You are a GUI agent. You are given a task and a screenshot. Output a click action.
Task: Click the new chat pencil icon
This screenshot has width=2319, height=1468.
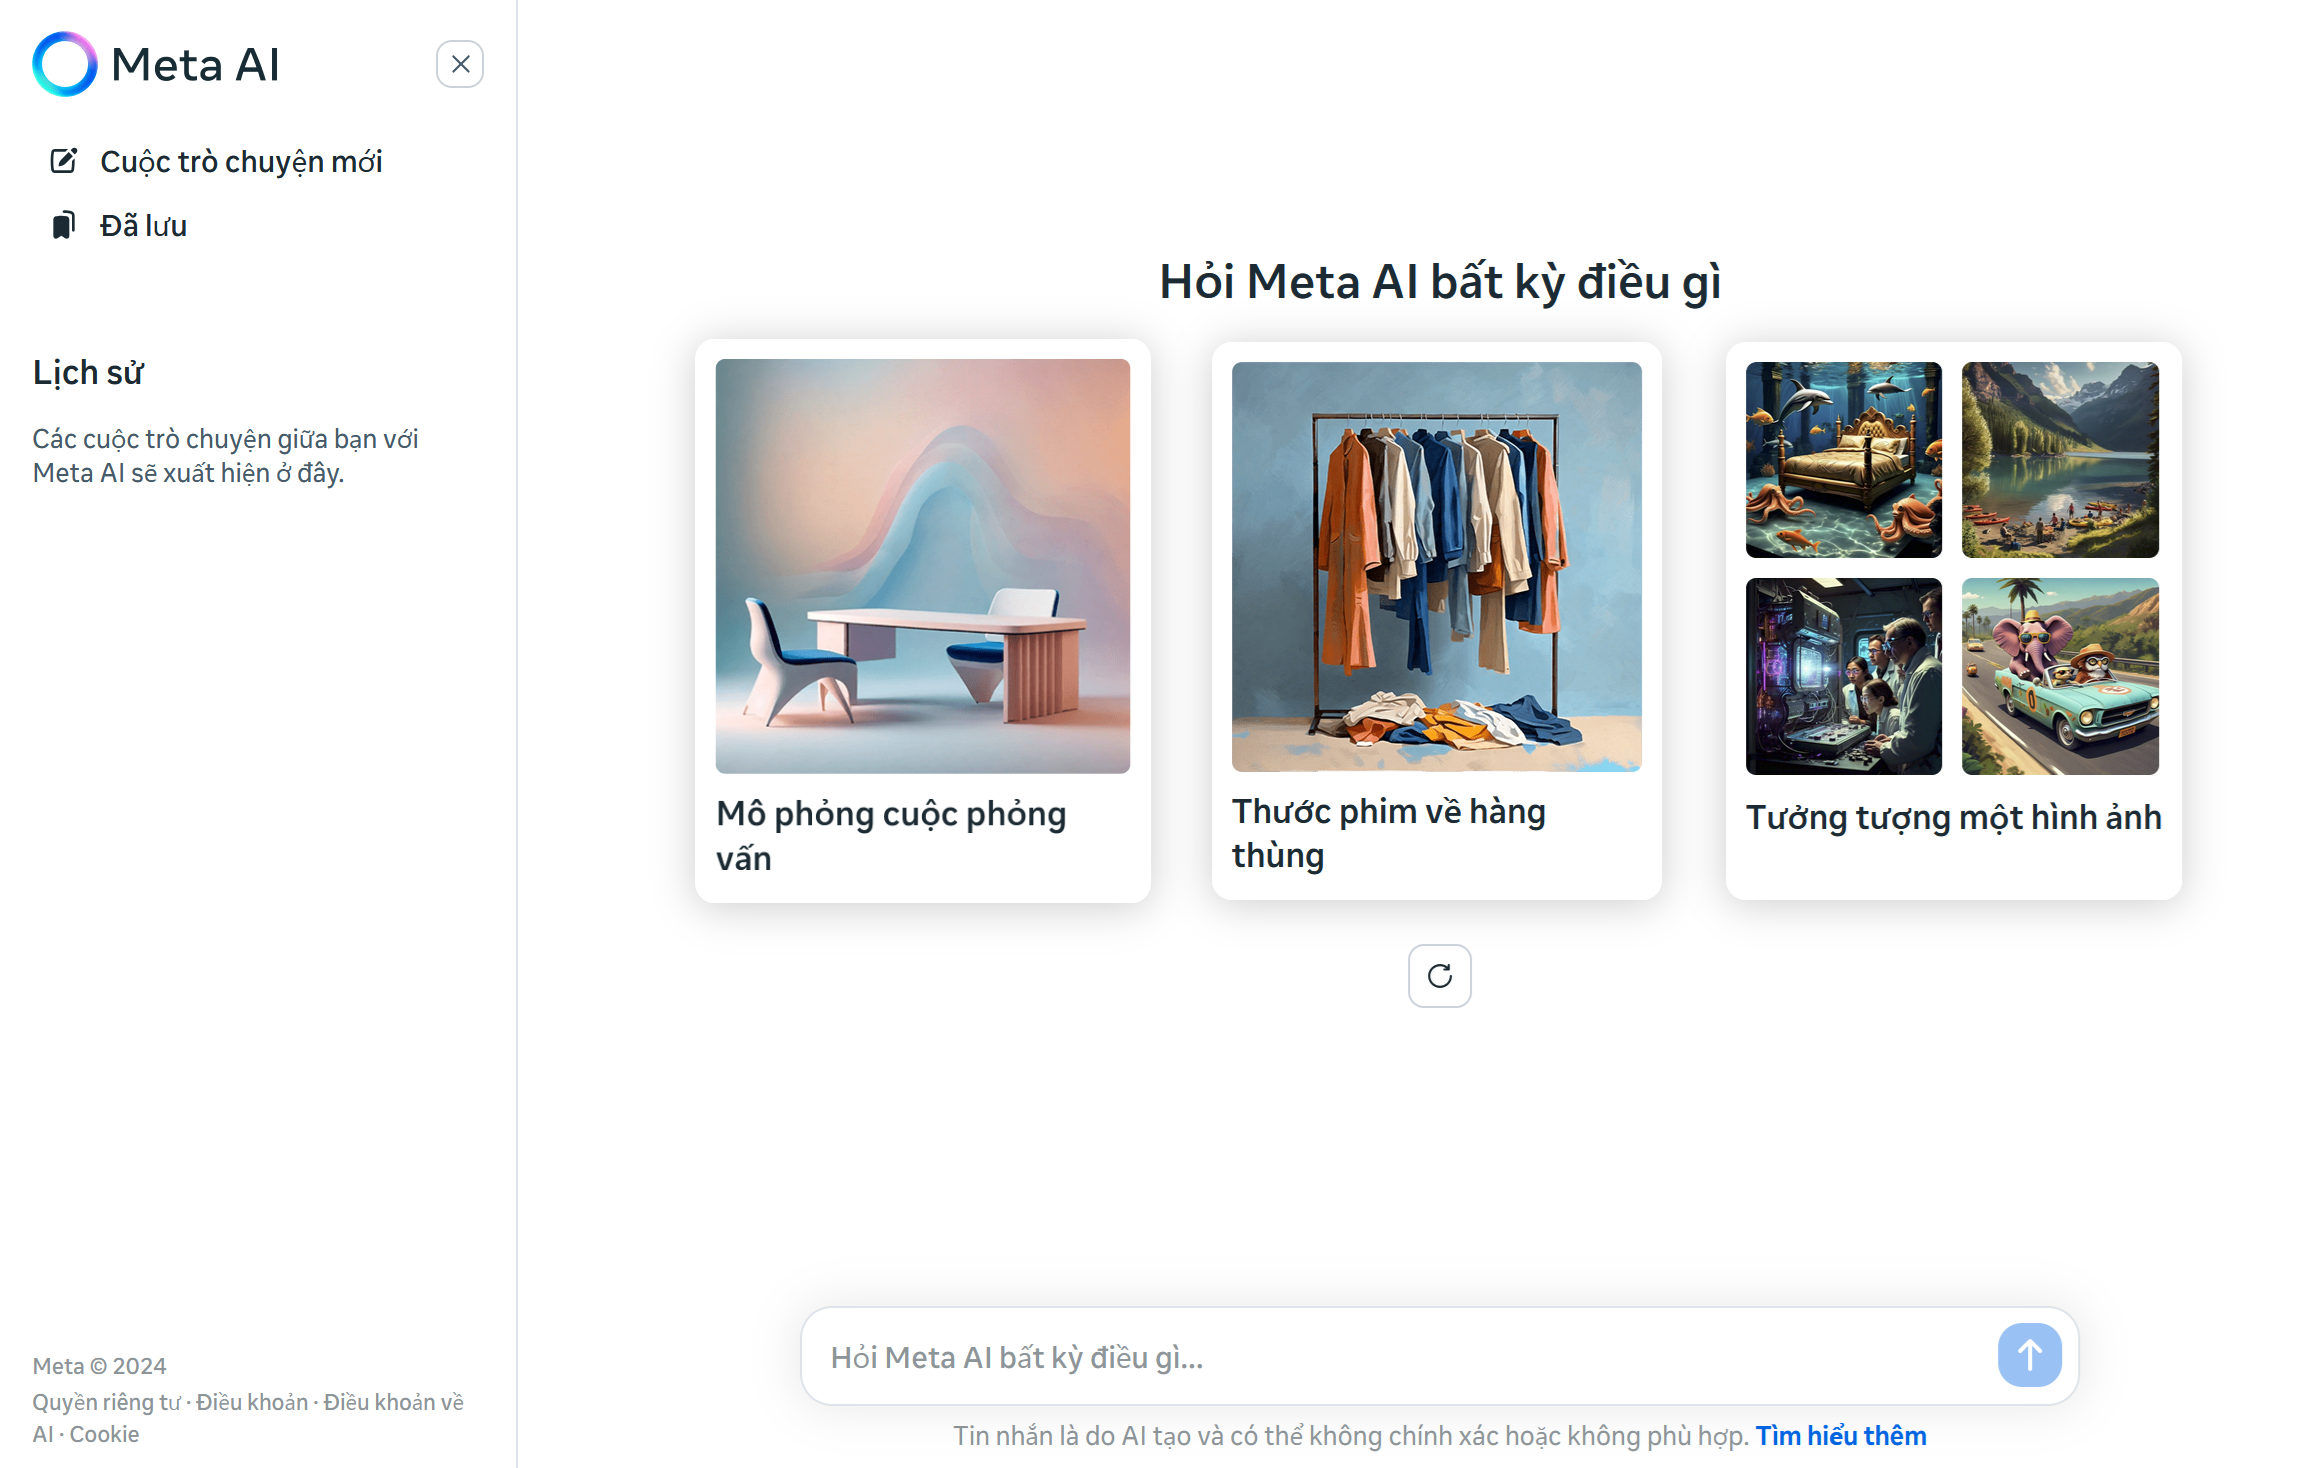click(x=64, y=161)
